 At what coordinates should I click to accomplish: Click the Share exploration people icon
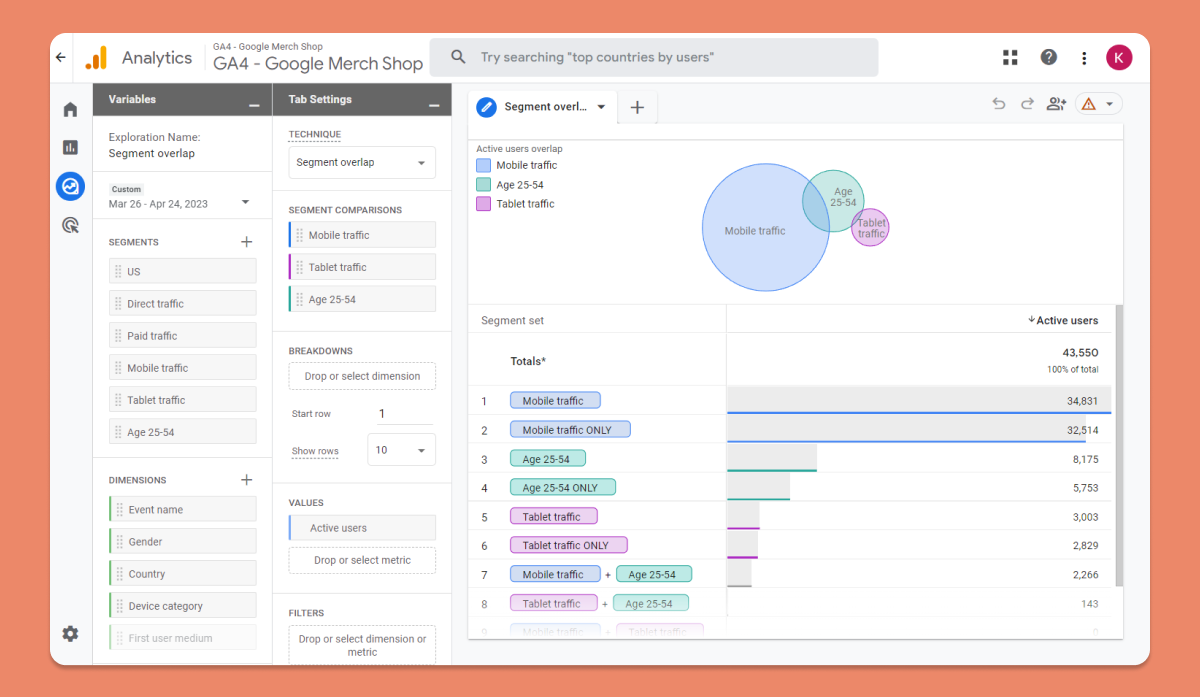tap(1056, 104)
